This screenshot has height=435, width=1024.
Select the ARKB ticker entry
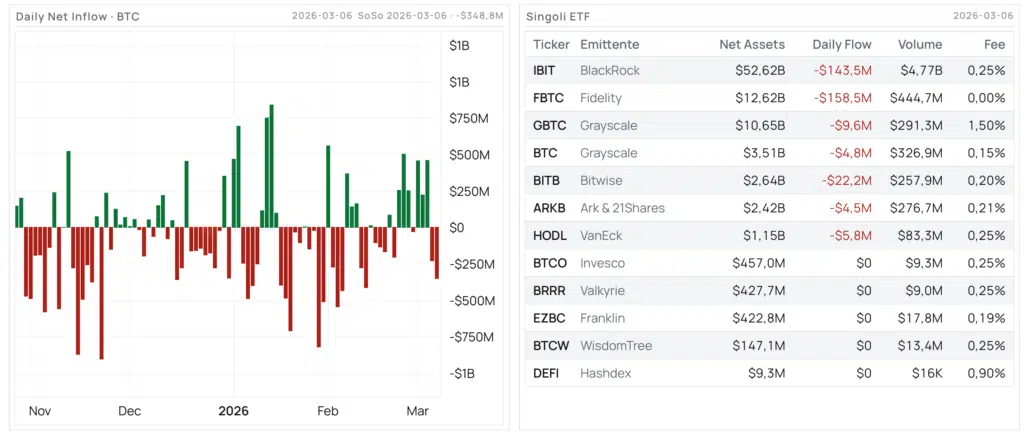(550, 208)
